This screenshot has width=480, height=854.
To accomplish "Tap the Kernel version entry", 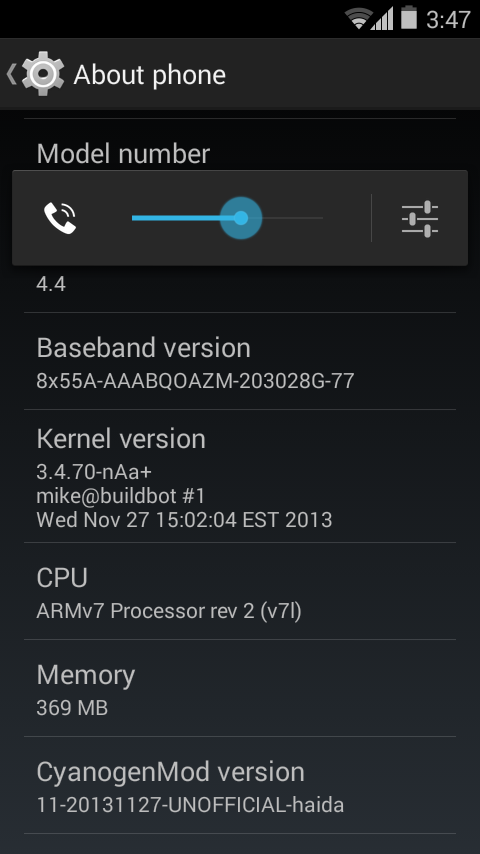I will pos(240,476).
